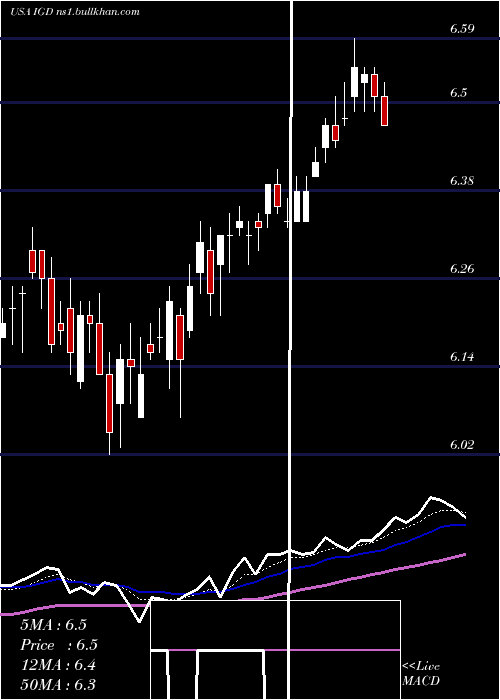Select the 6.02 price axis label
500x700 pixels.
(462, 445)
